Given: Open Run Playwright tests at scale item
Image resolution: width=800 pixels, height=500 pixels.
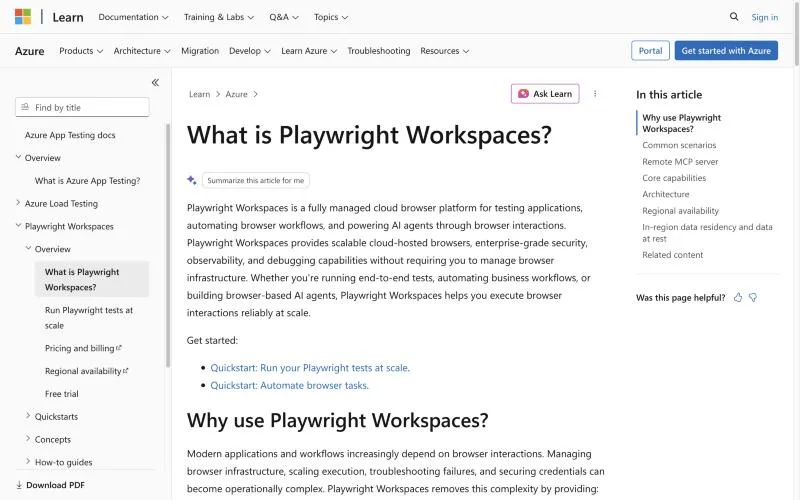Looking at the screenshot, I should [89, 317].
